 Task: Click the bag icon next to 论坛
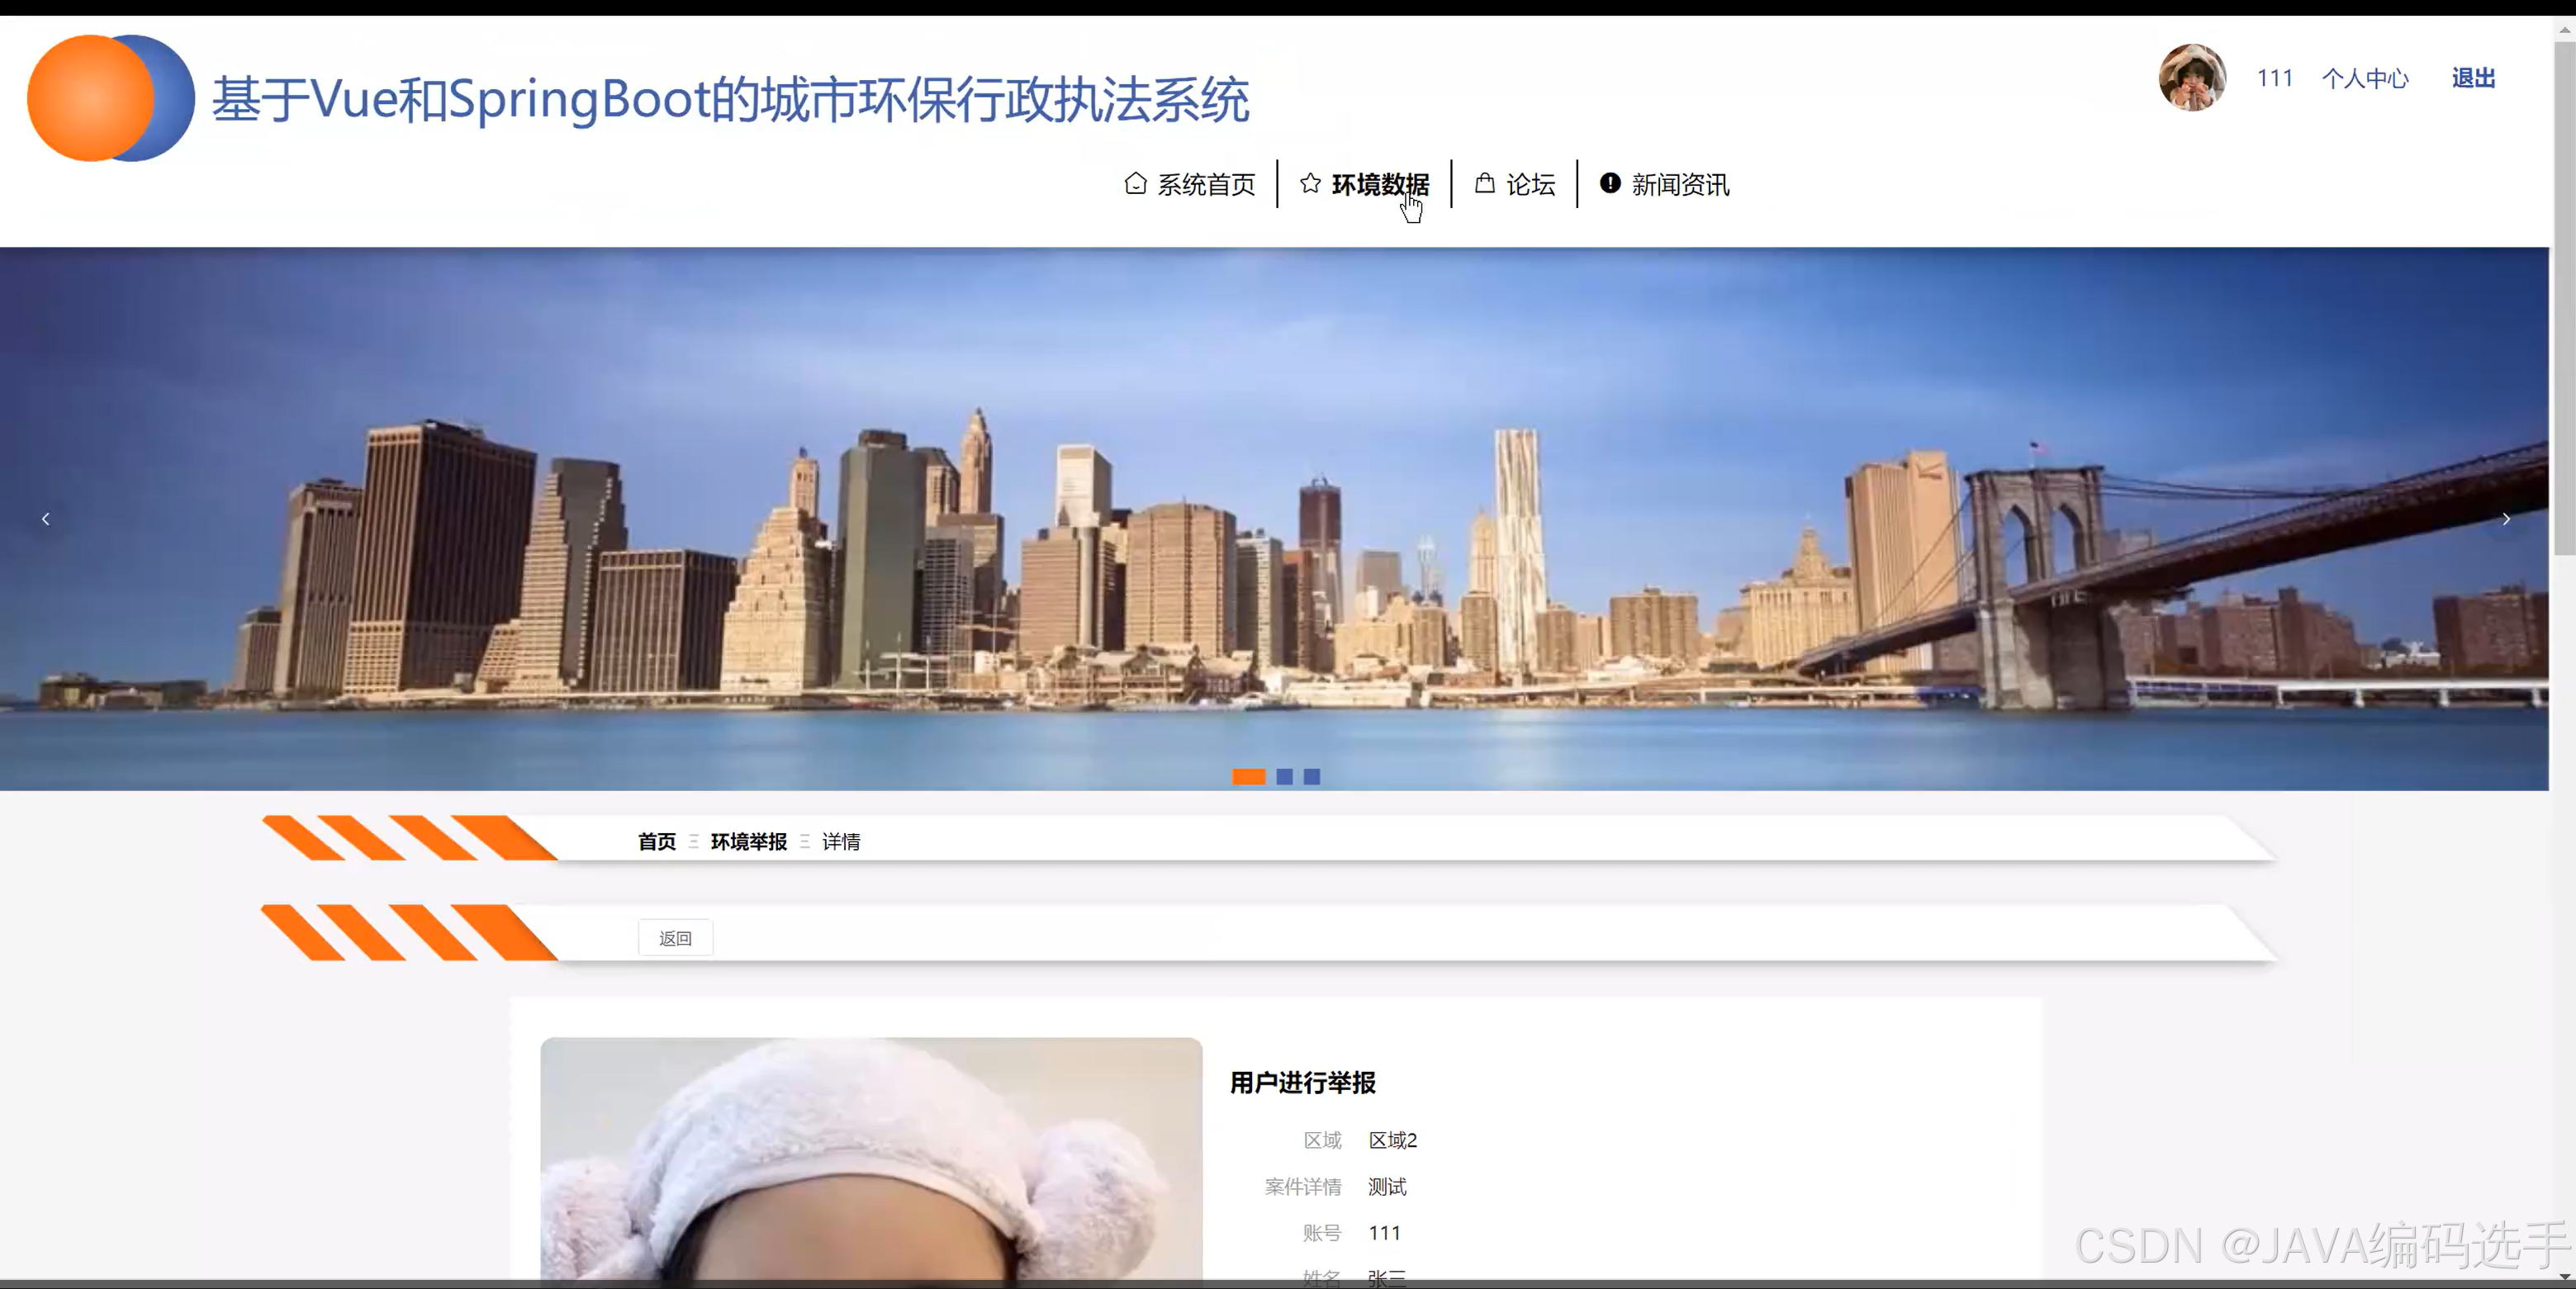pyautogui.click(x=1484, y=183)
